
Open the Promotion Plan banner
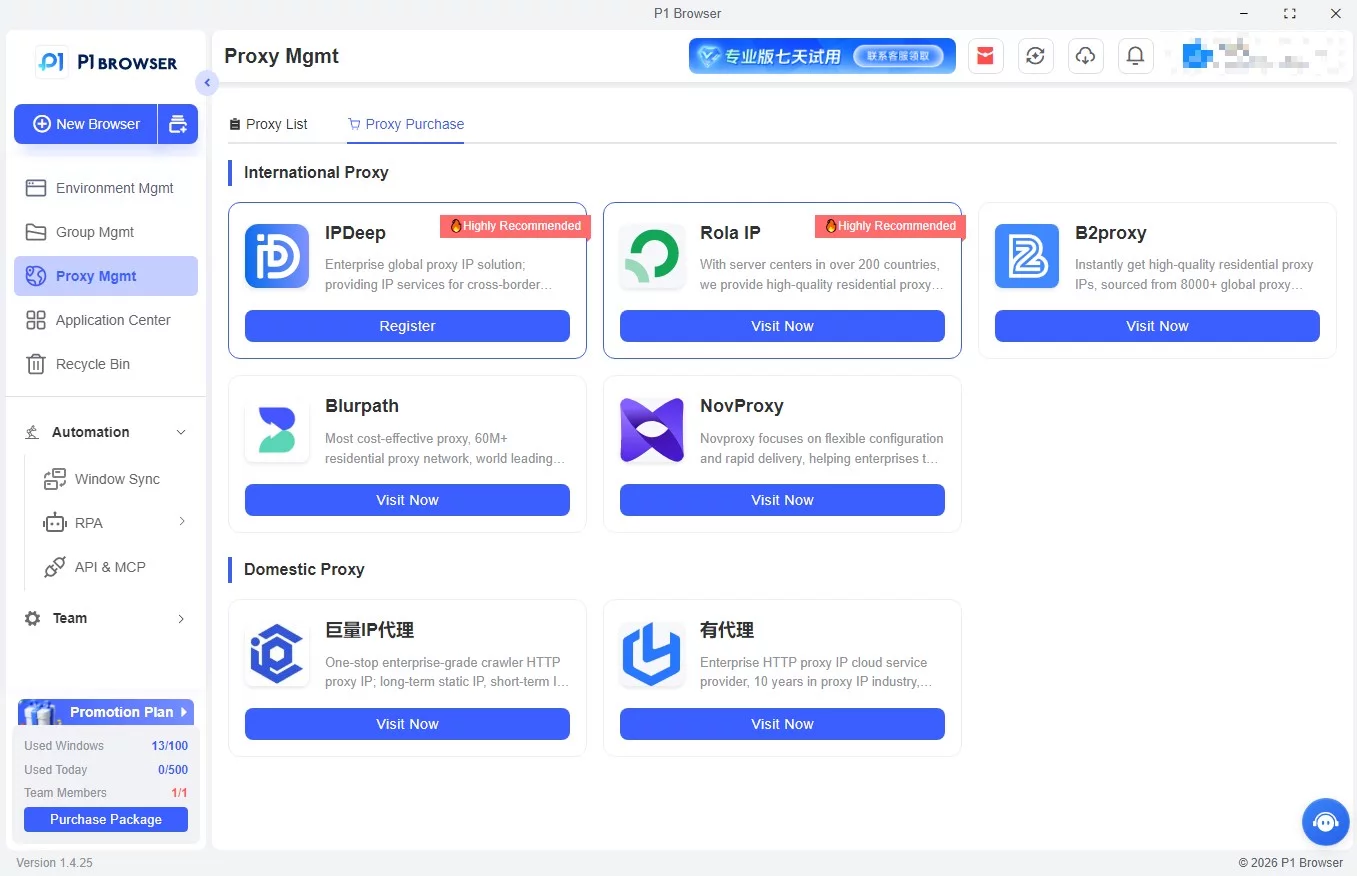point(106,712)
